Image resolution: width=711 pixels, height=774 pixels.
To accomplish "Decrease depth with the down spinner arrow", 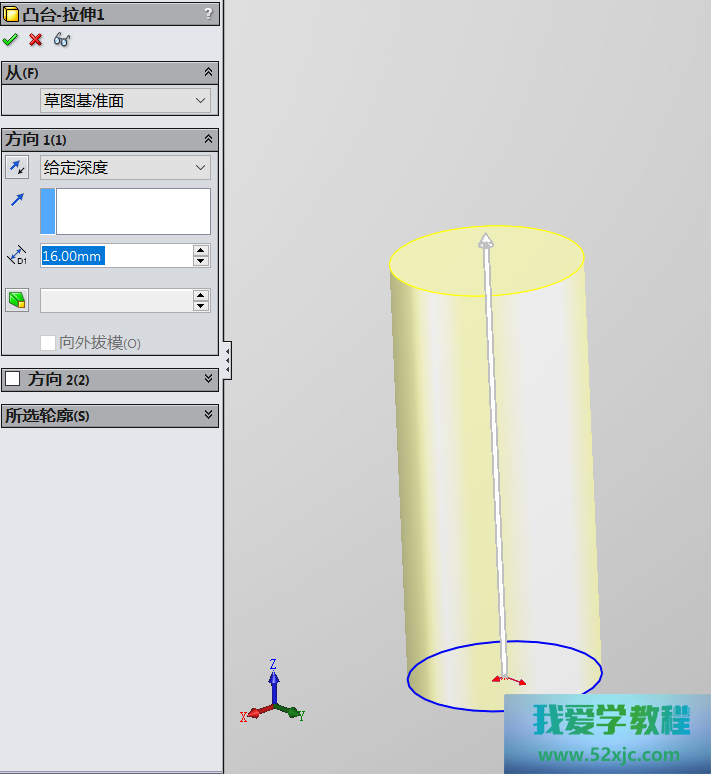I will click(201, 262).
